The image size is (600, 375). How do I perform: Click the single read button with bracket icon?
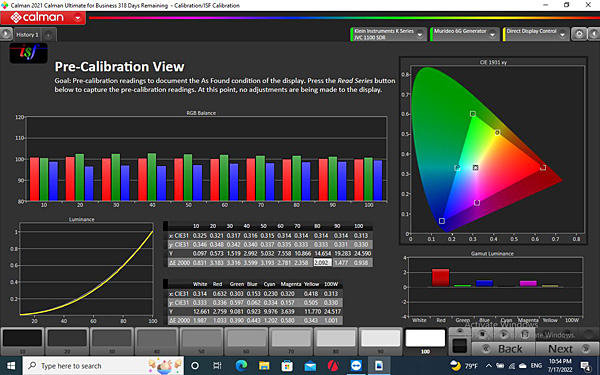click(525, 334)
